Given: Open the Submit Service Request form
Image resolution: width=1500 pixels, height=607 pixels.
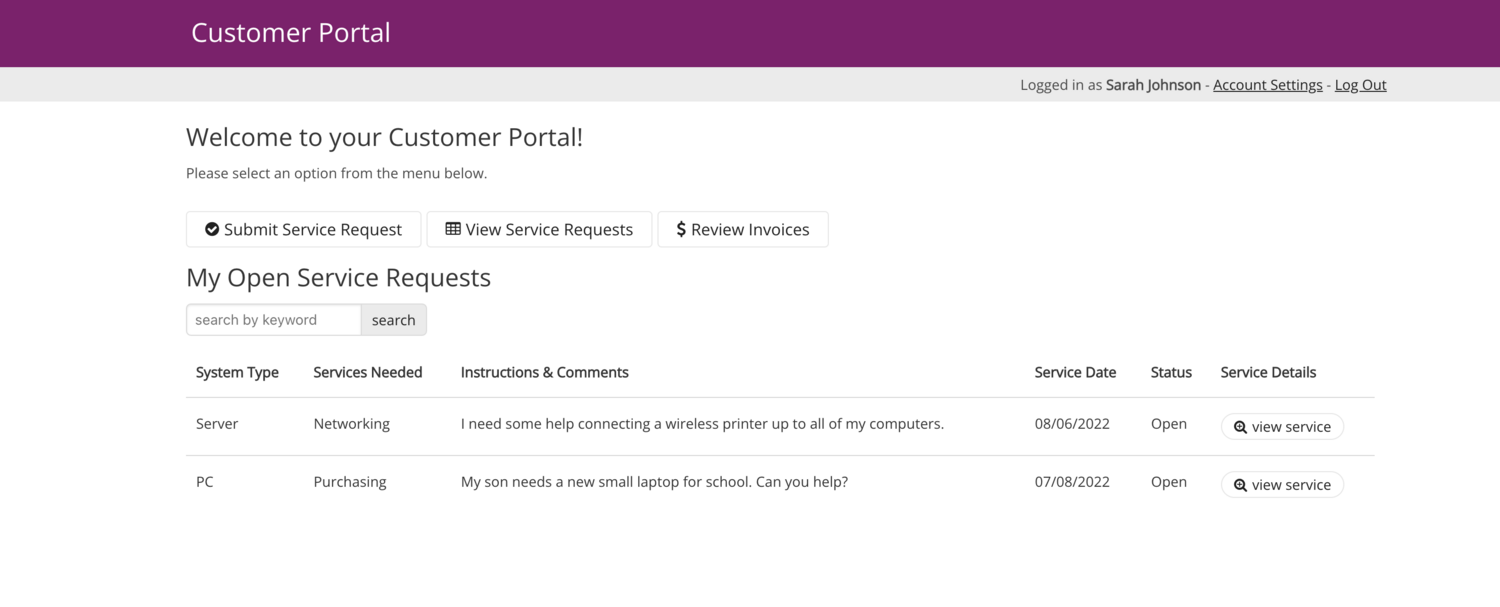Looking at the screenshot, I should 303,229.
